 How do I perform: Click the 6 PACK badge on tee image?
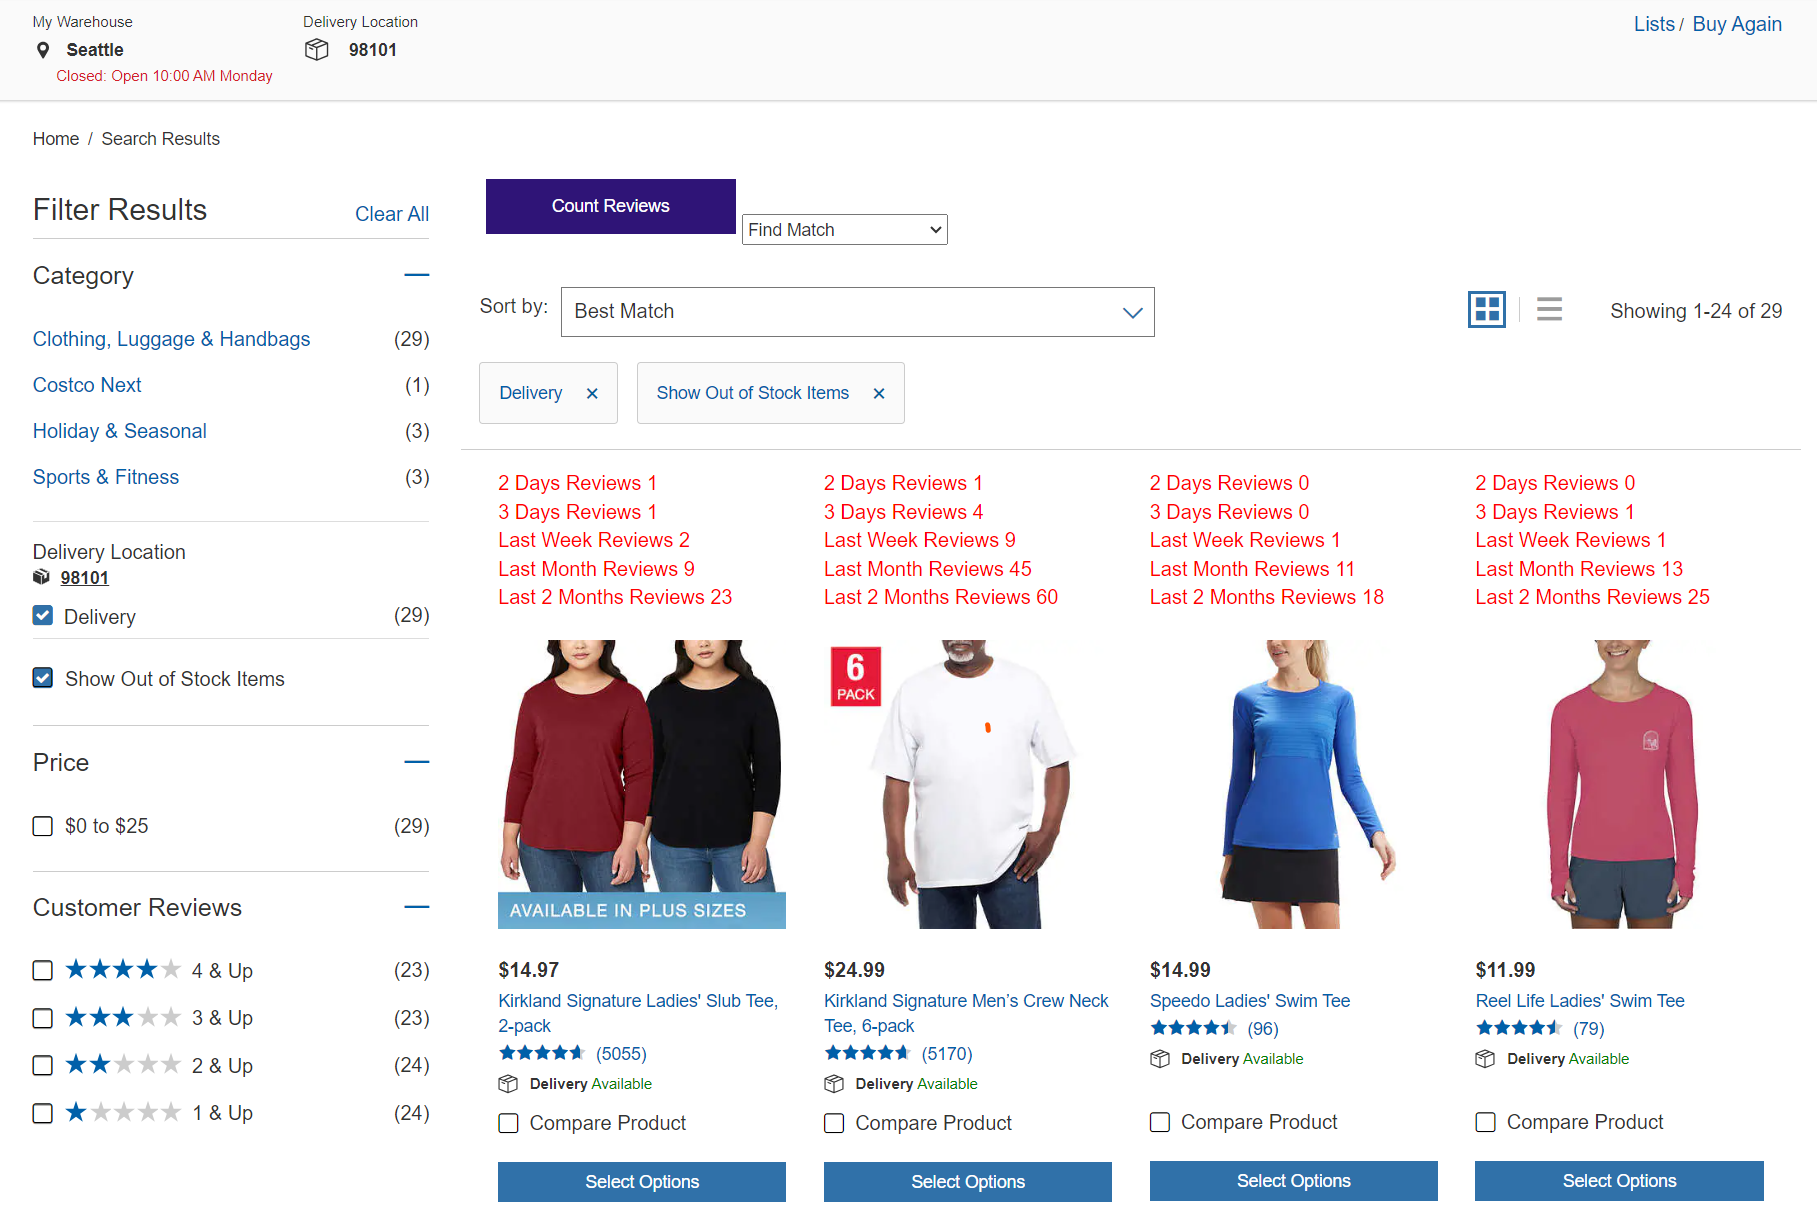[x=856, y=677]
